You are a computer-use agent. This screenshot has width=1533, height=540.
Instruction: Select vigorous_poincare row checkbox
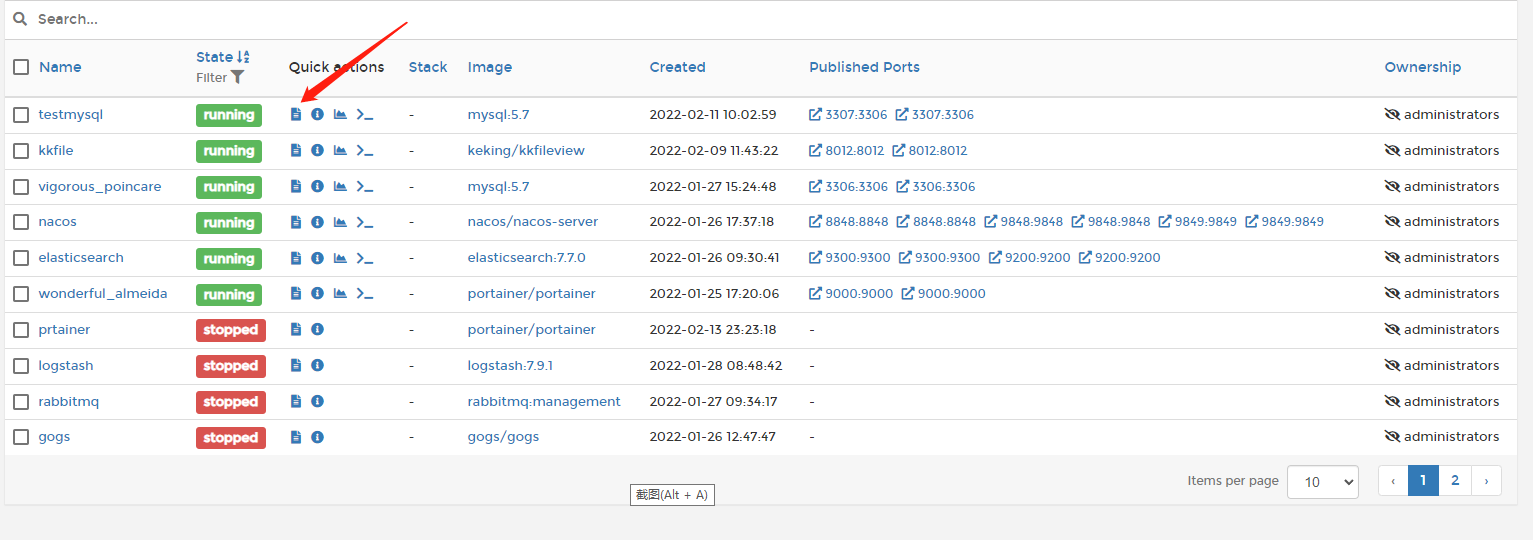click(x=21, y=187)
